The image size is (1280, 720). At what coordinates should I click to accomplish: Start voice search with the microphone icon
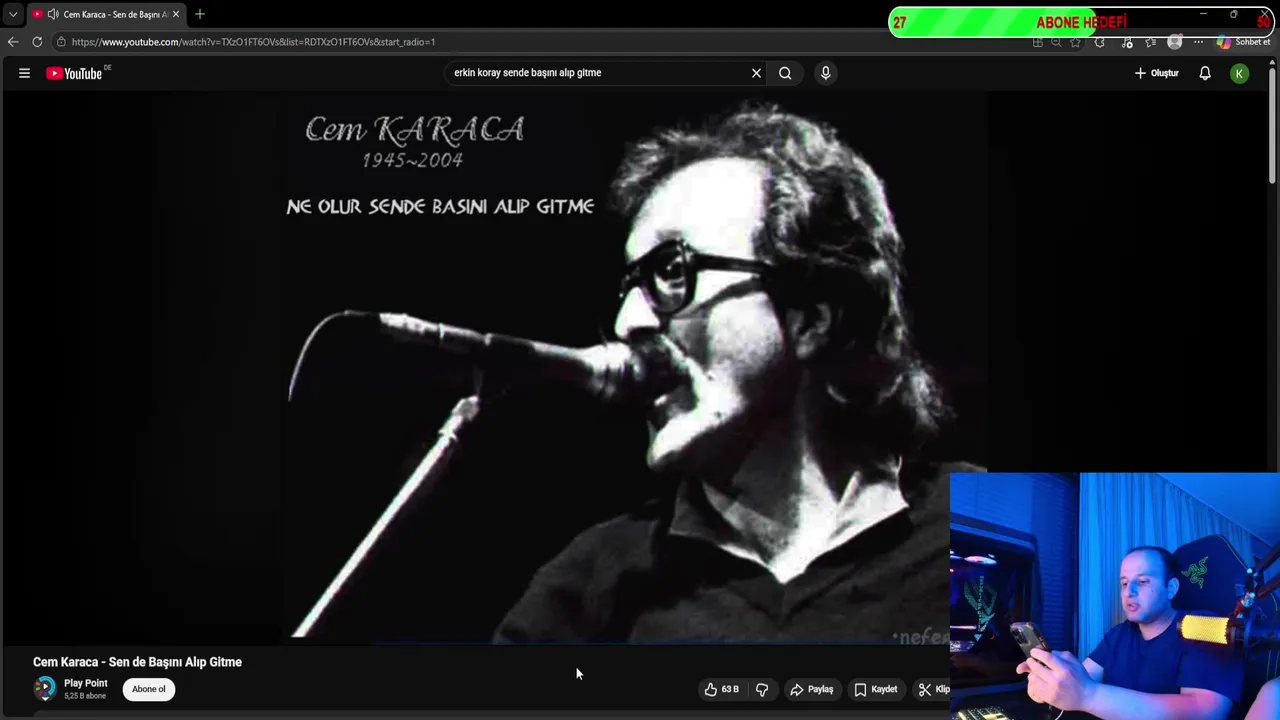coord(825,73)
